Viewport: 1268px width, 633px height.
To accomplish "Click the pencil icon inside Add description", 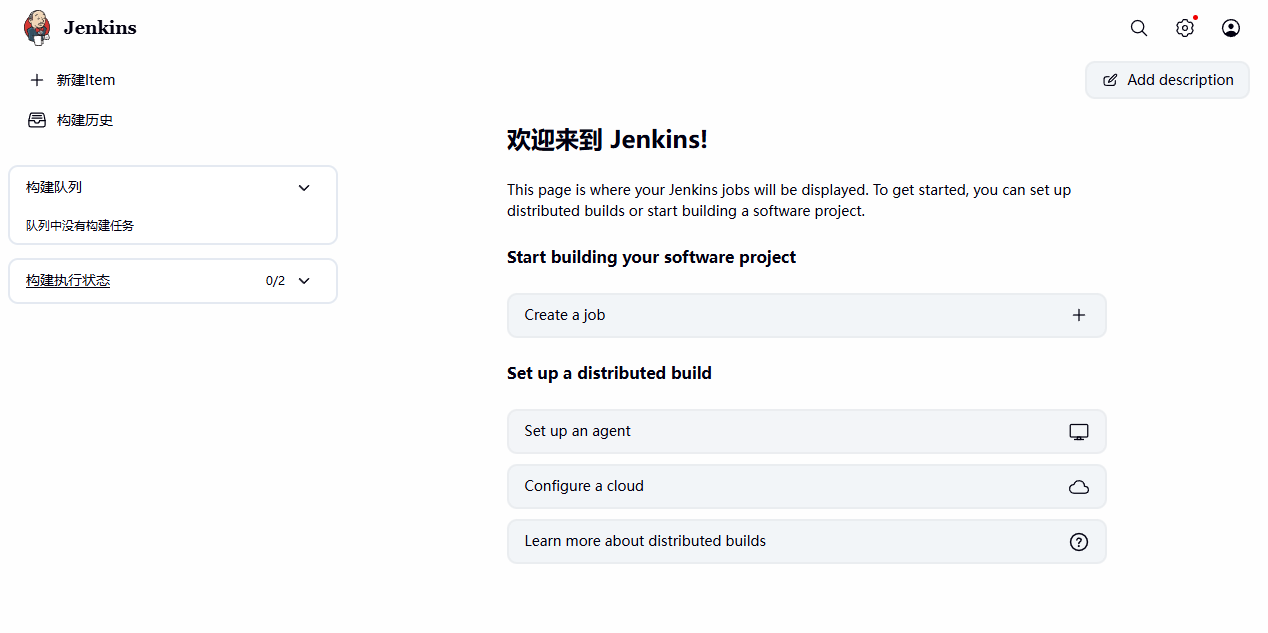I will click(1110, 80).
